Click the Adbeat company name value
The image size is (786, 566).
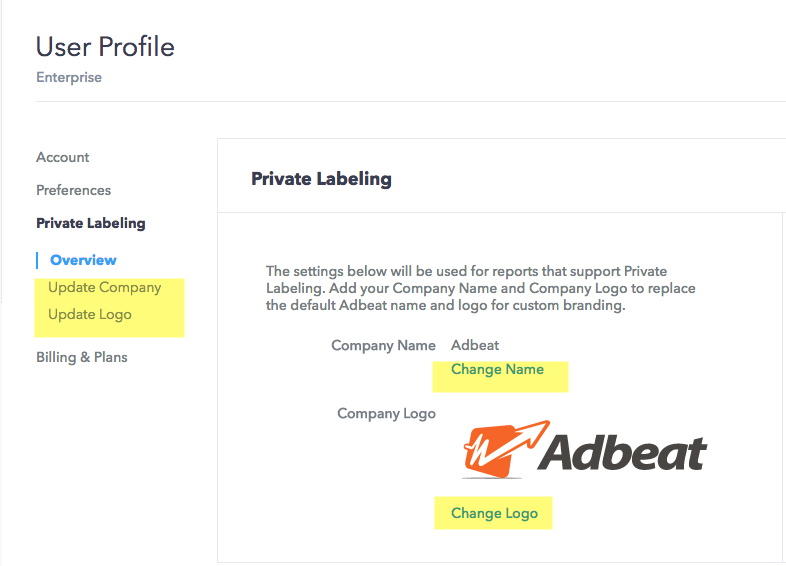pos(475,345)
